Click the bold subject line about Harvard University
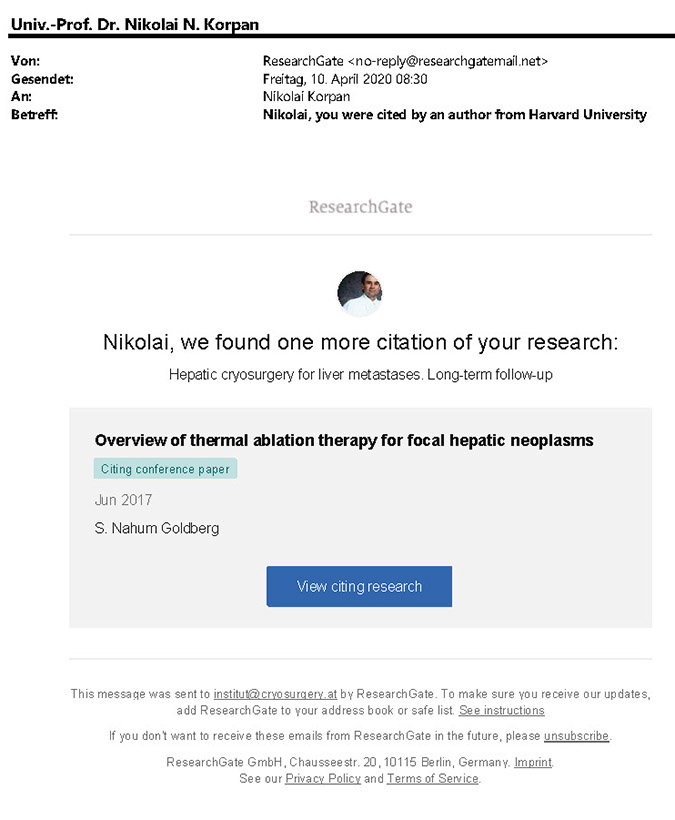The width and height of the screenshot is (675, 820). [x=454, y=114]
